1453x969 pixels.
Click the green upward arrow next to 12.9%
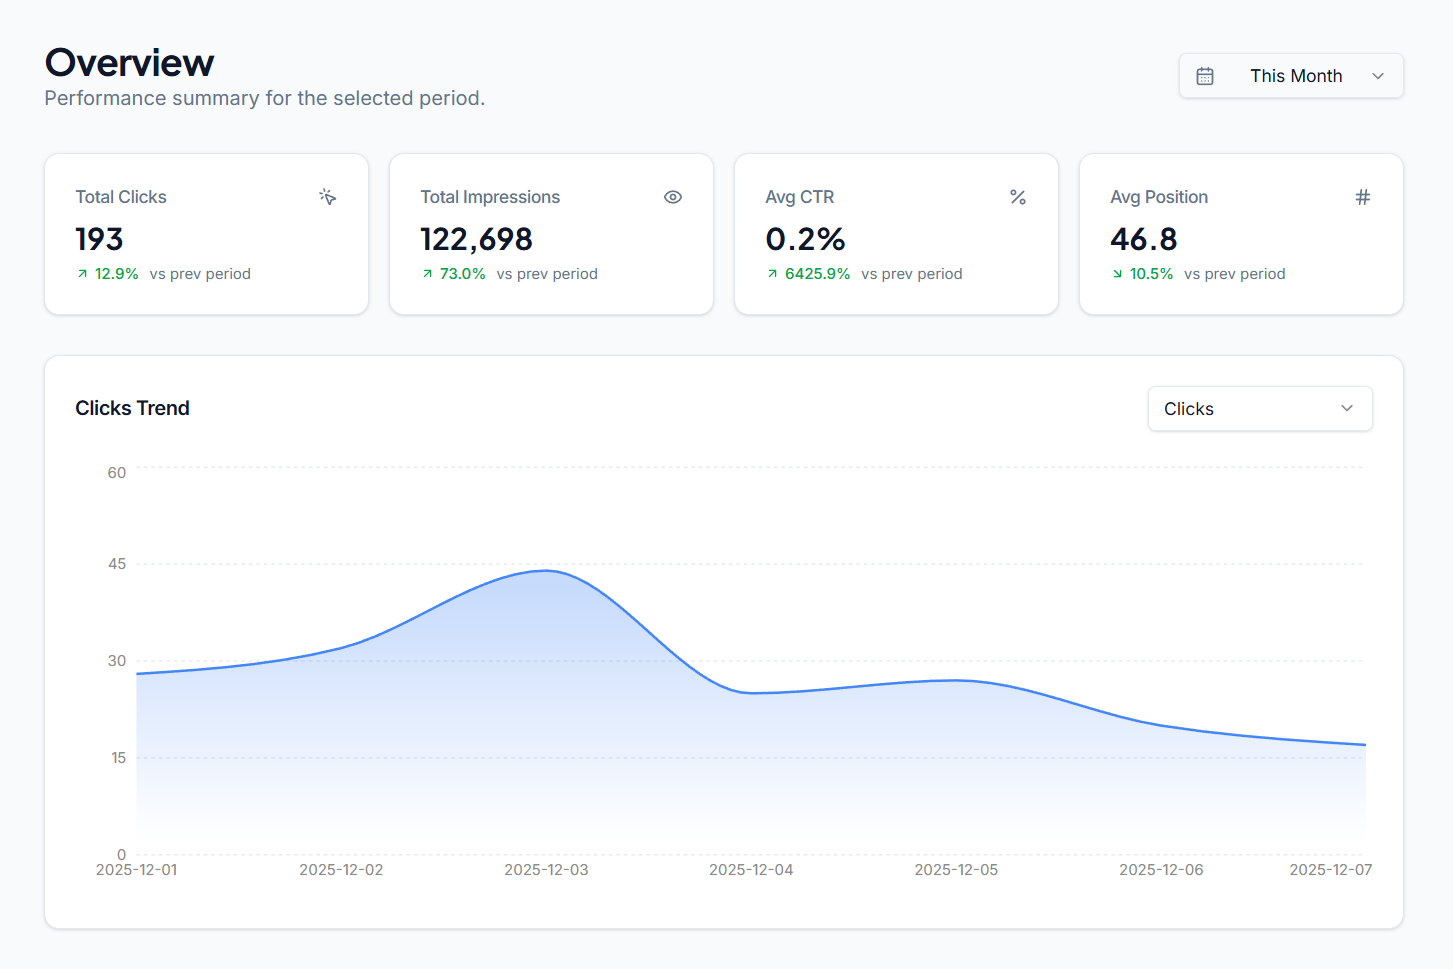83,273
